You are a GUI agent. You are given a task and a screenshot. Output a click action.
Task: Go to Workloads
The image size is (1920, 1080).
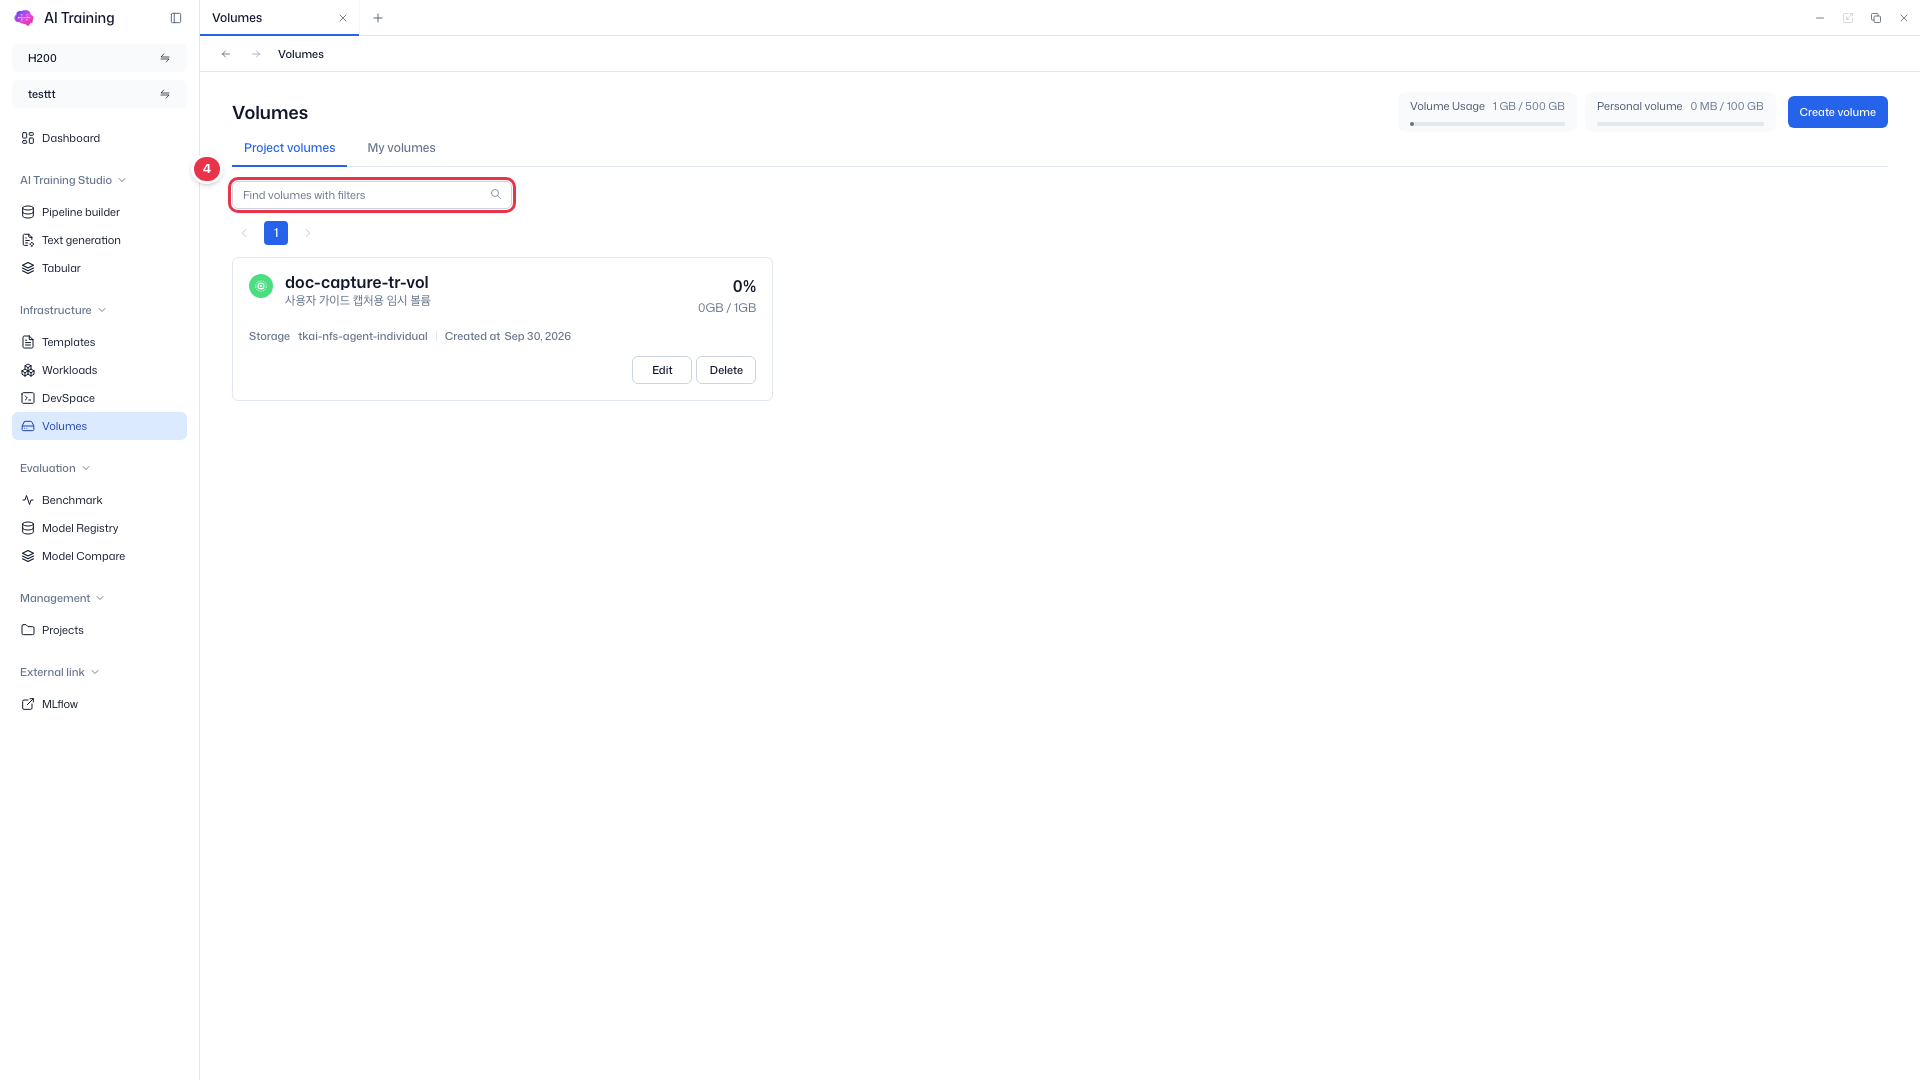point(99,370)
